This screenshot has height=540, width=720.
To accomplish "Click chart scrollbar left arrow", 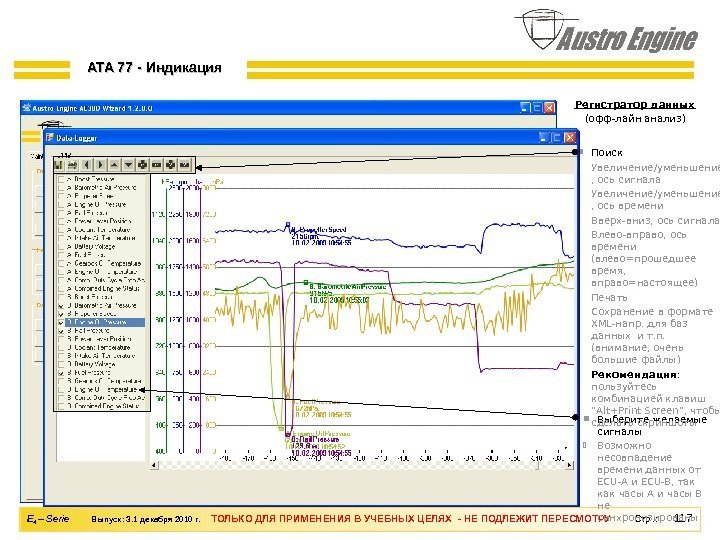I will point(155,465).
